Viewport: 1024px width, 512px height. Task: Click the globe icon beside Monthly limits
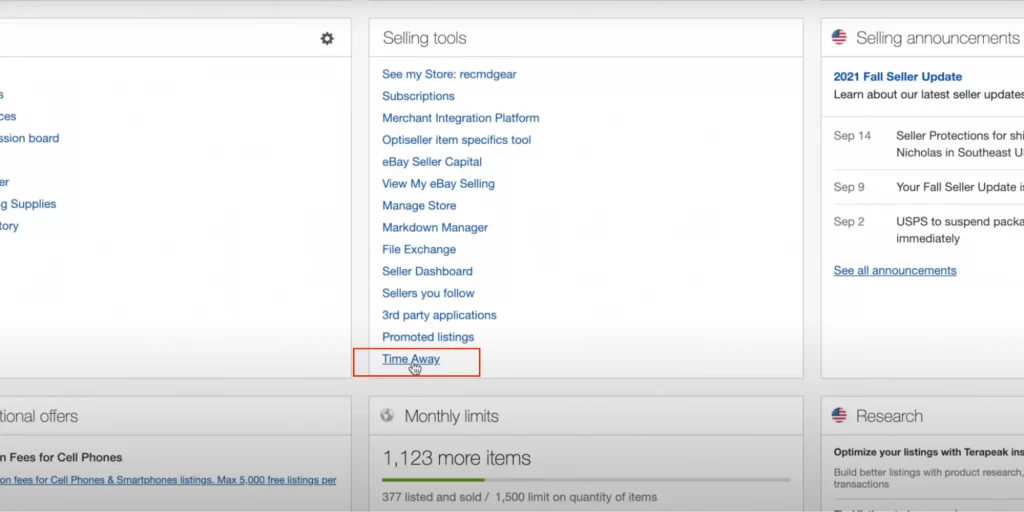click(387, 415)
